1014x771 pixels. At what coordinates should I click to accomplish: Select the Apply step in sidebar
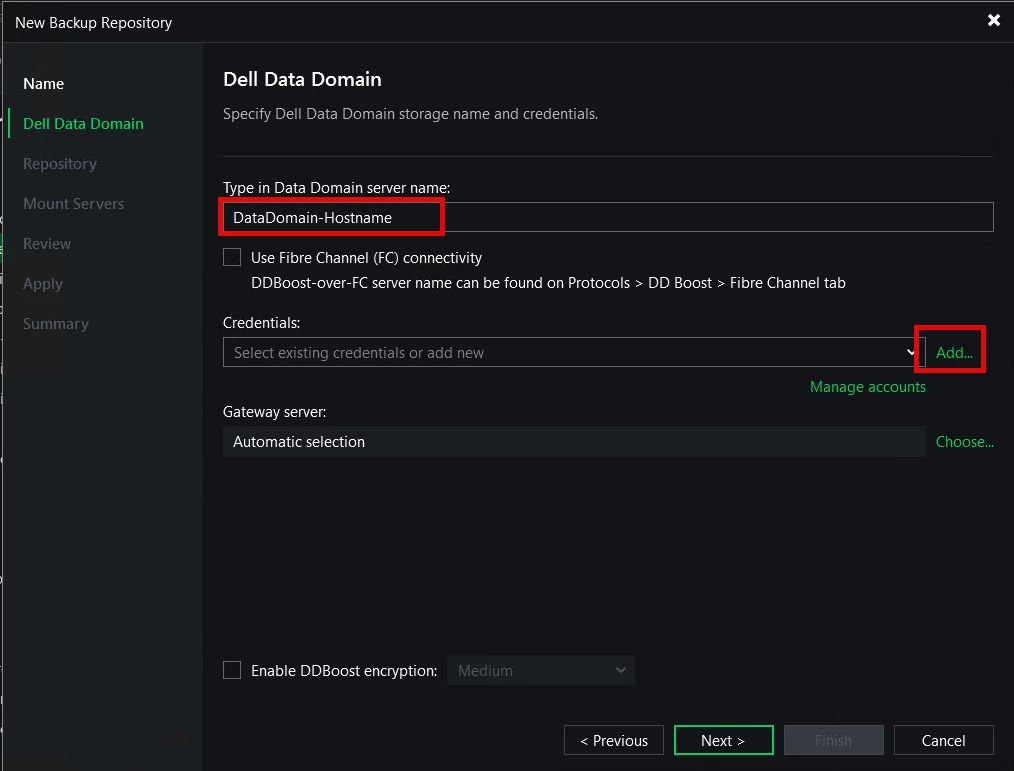(x=43, y=284)
